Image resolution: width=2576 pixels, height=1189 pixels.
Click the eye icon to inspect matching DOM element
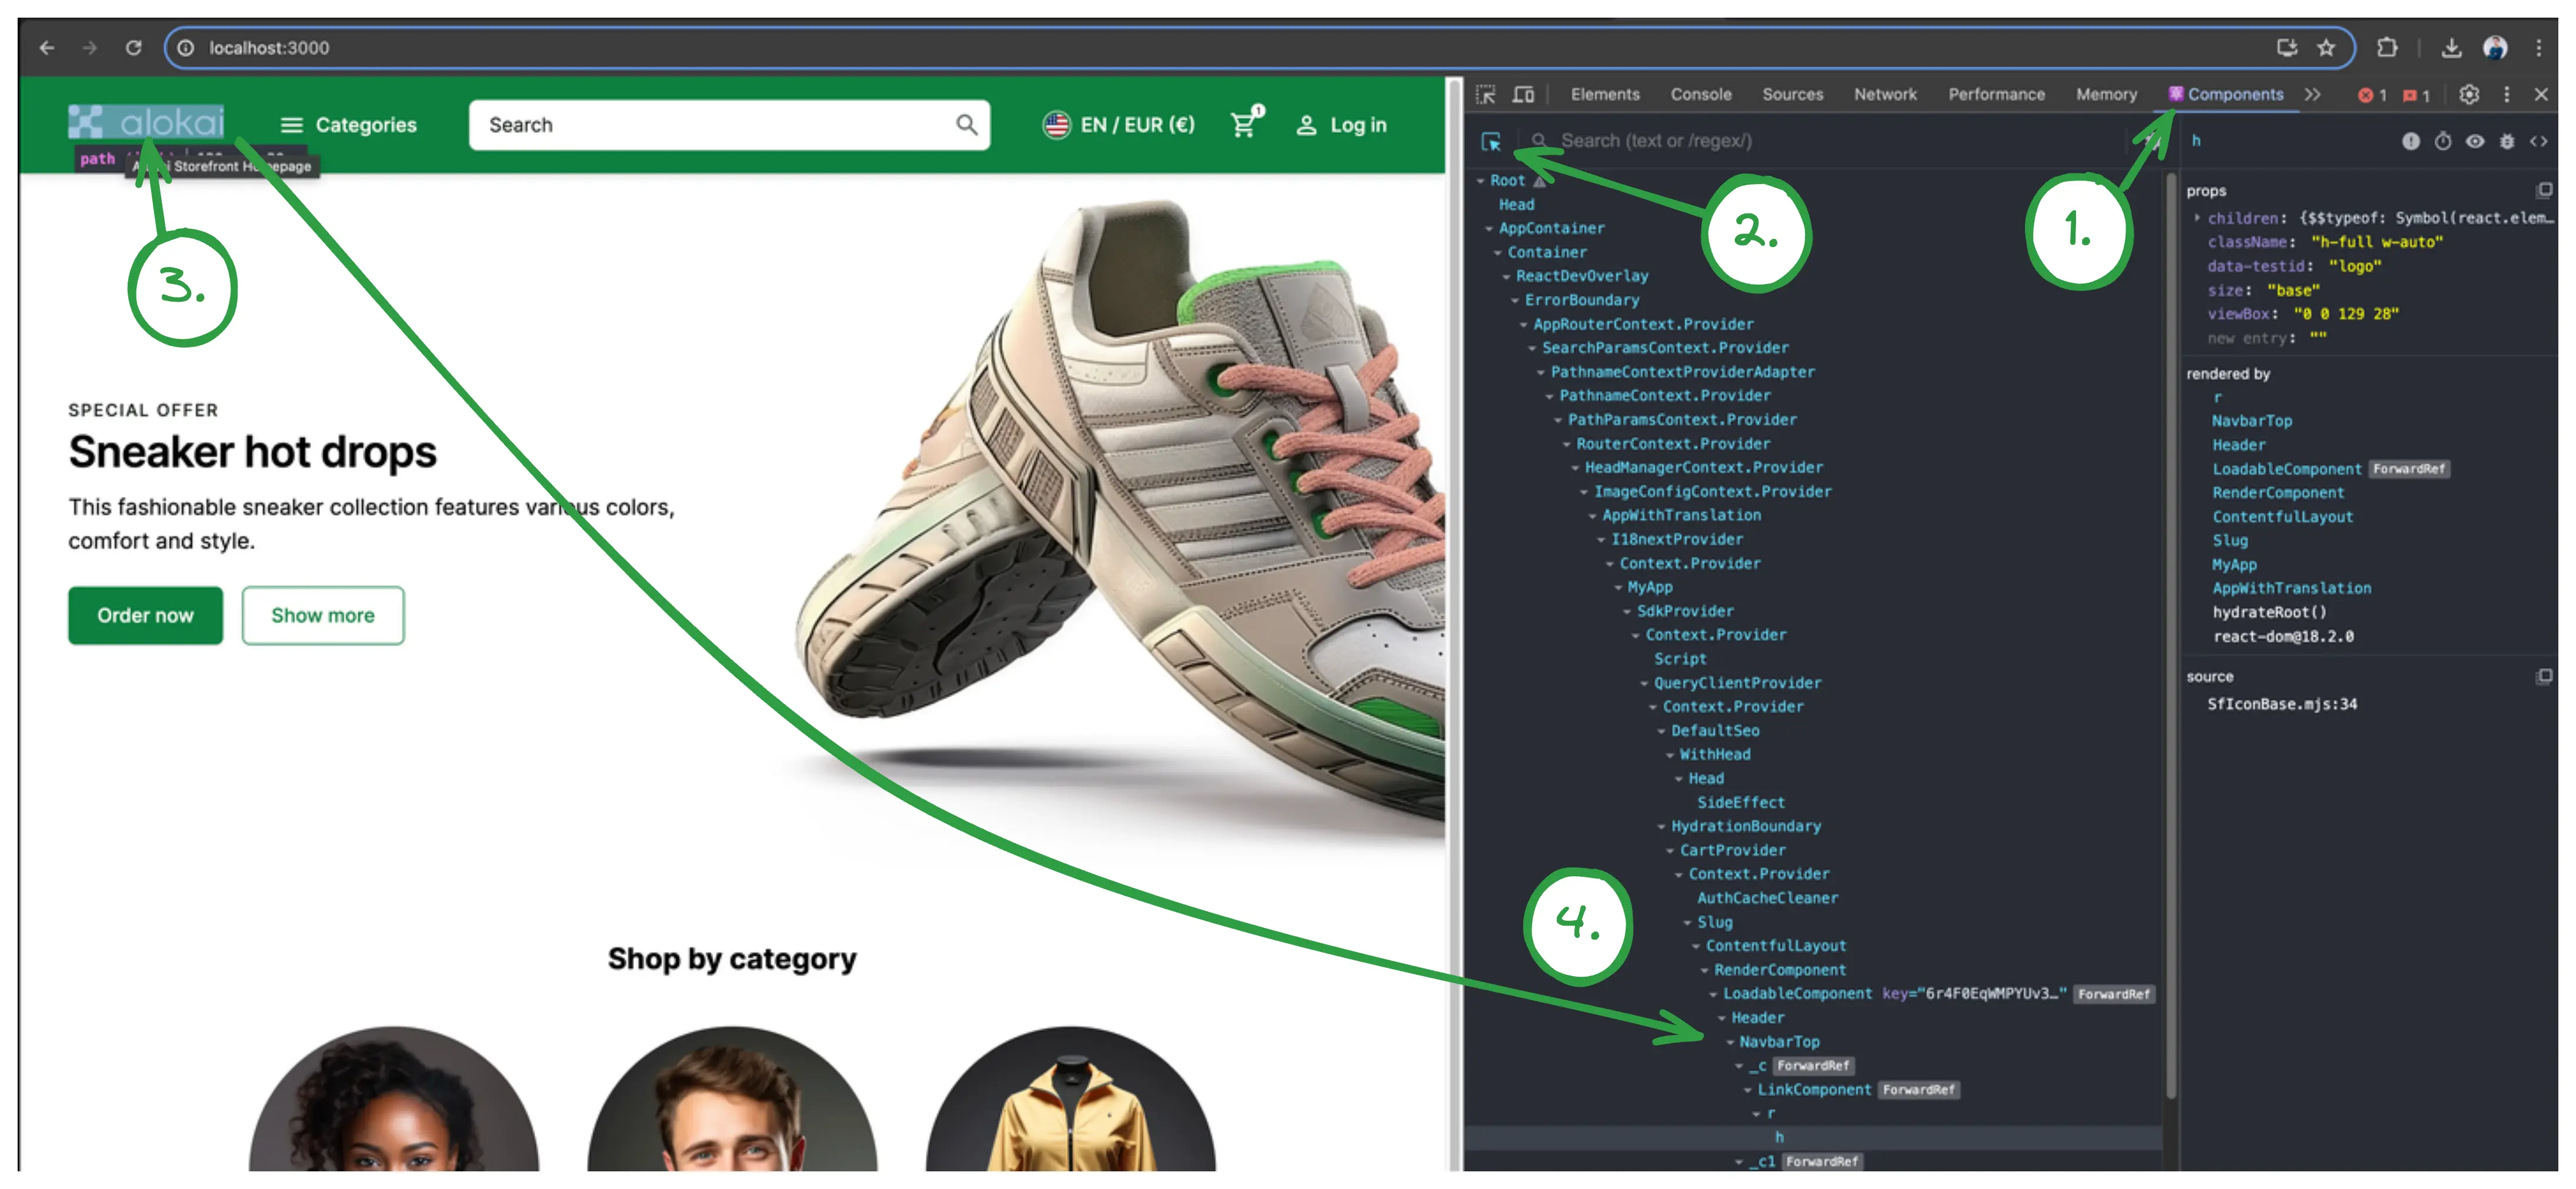[x=2475, y=141]
